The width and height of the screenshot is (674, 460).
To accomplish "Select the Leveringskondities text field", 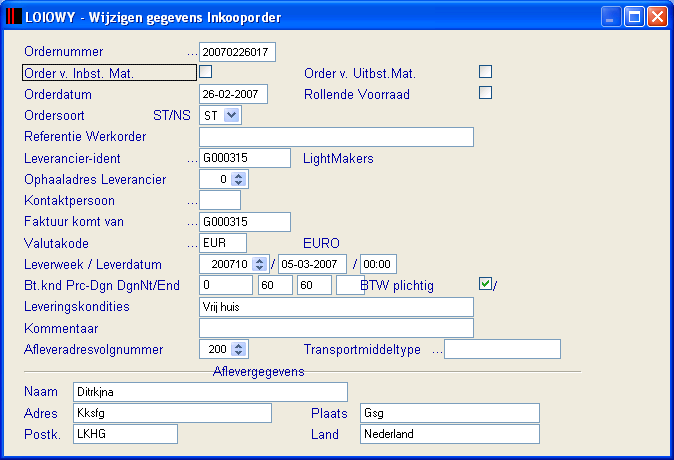I will point(336,307).
